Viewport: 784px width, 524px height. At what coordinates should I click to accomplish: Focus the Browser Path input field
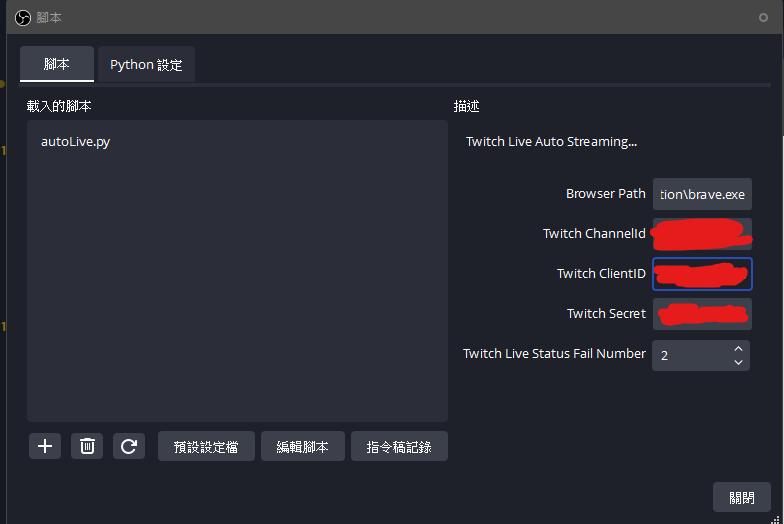tap(702, 194)
